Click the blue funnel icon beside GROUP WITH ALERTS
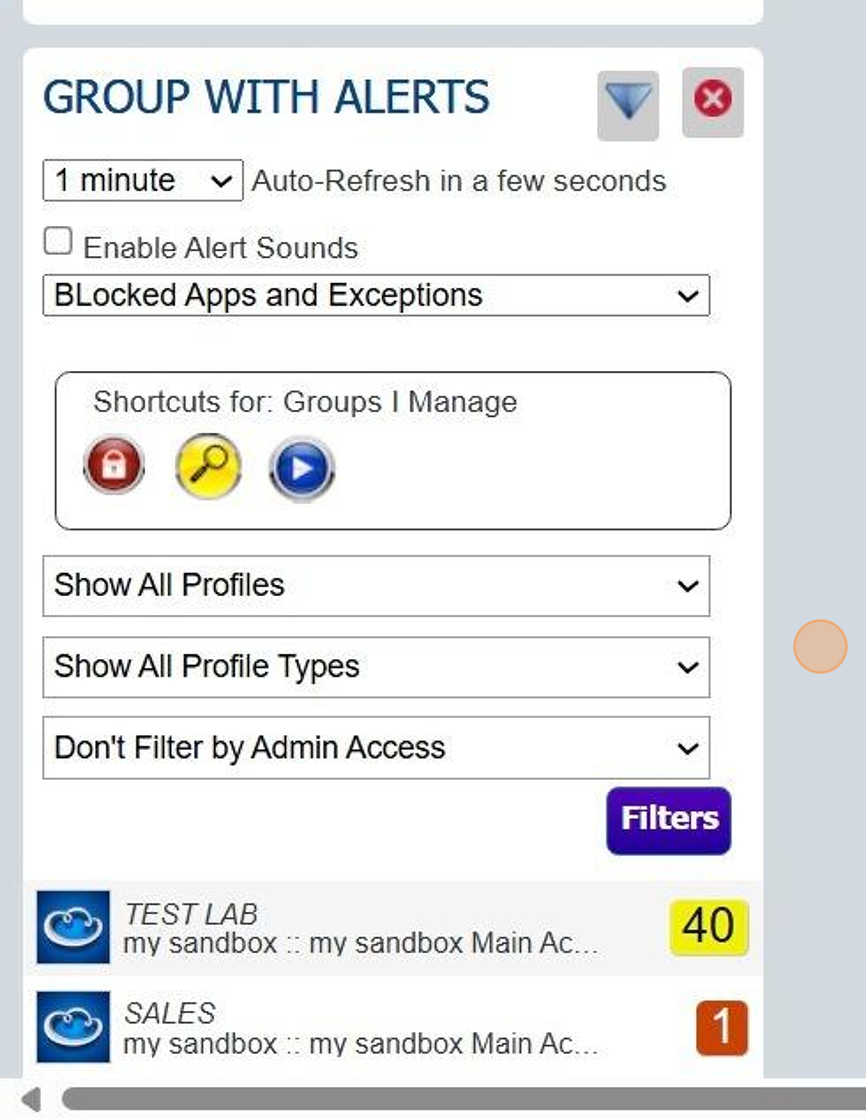The image size is (866, 1119). (627, 103)
